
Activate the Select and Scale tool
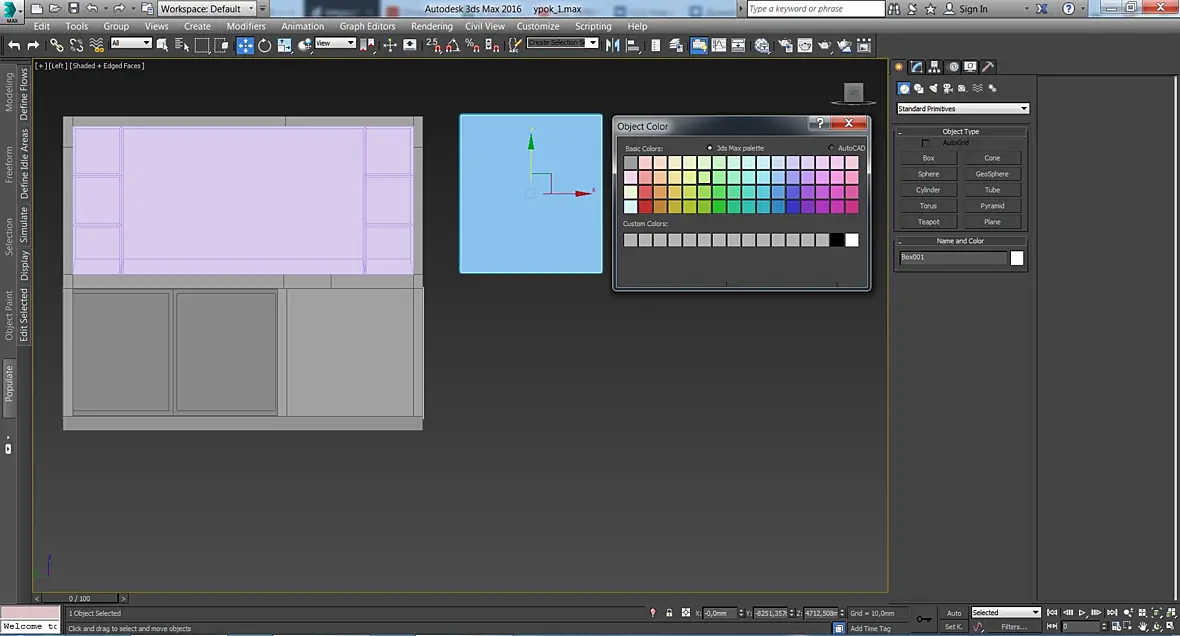click(284, 45)
